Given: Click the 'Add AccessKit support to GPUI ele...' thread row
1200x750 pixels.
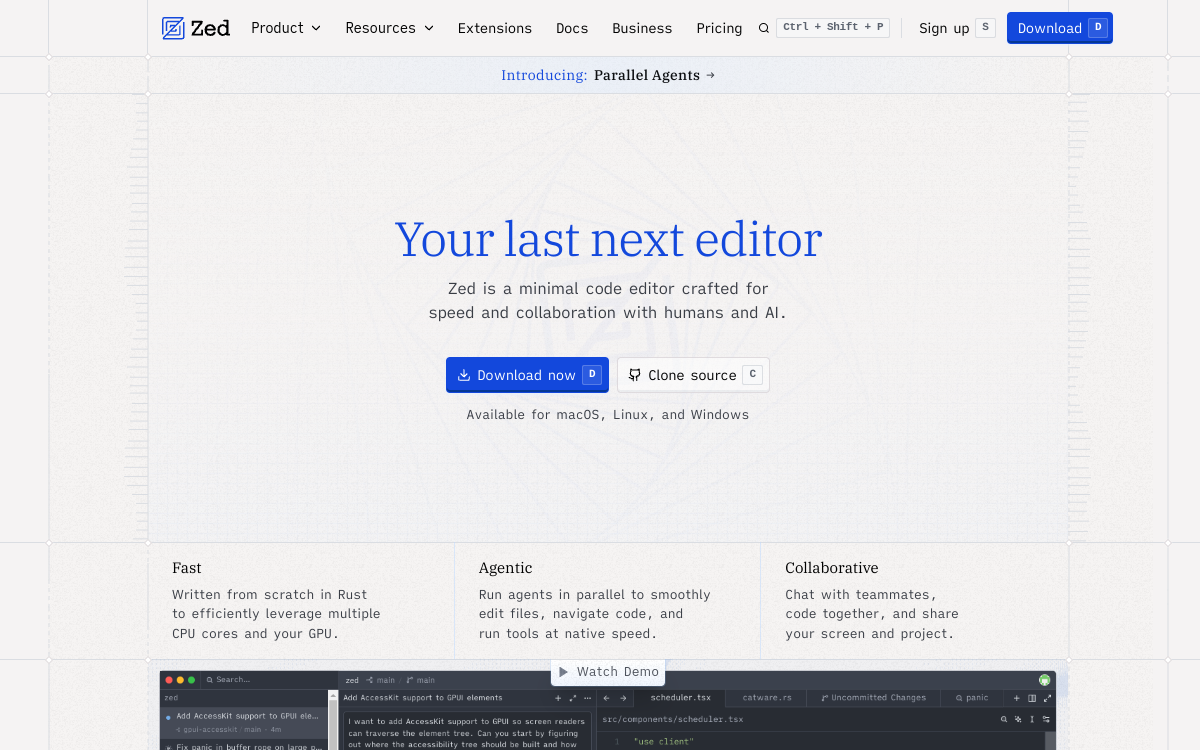Looking at the screenshot, I should pos(243,722).
